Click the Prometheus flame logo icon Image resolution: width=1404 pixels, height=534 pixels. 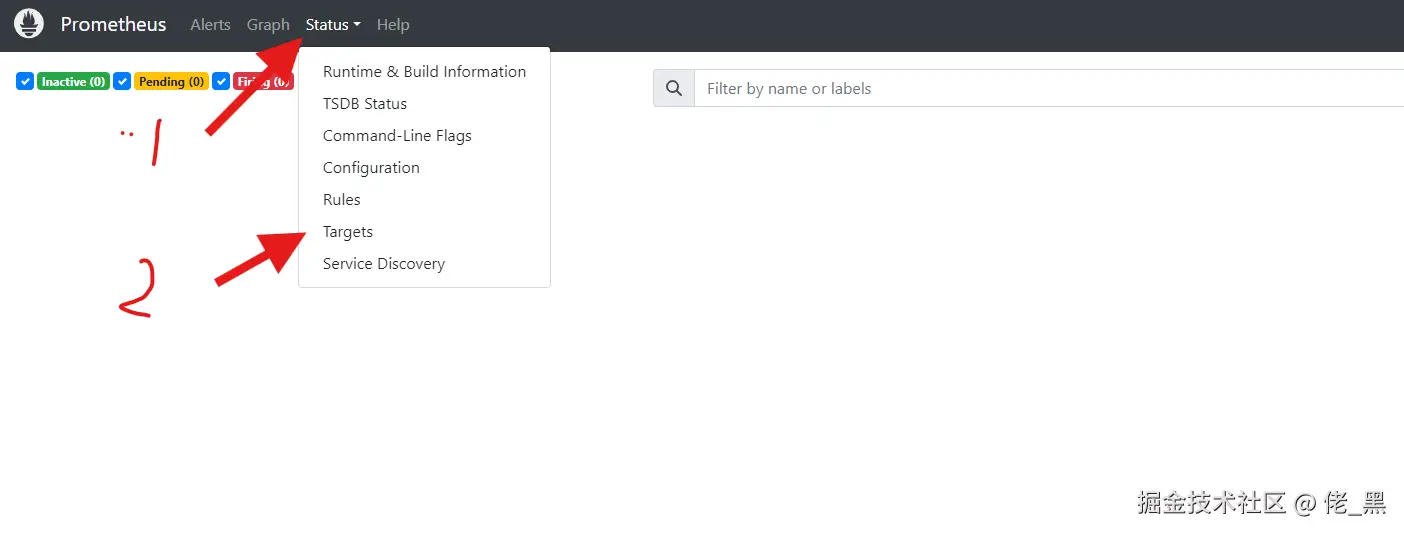(29, 24)
